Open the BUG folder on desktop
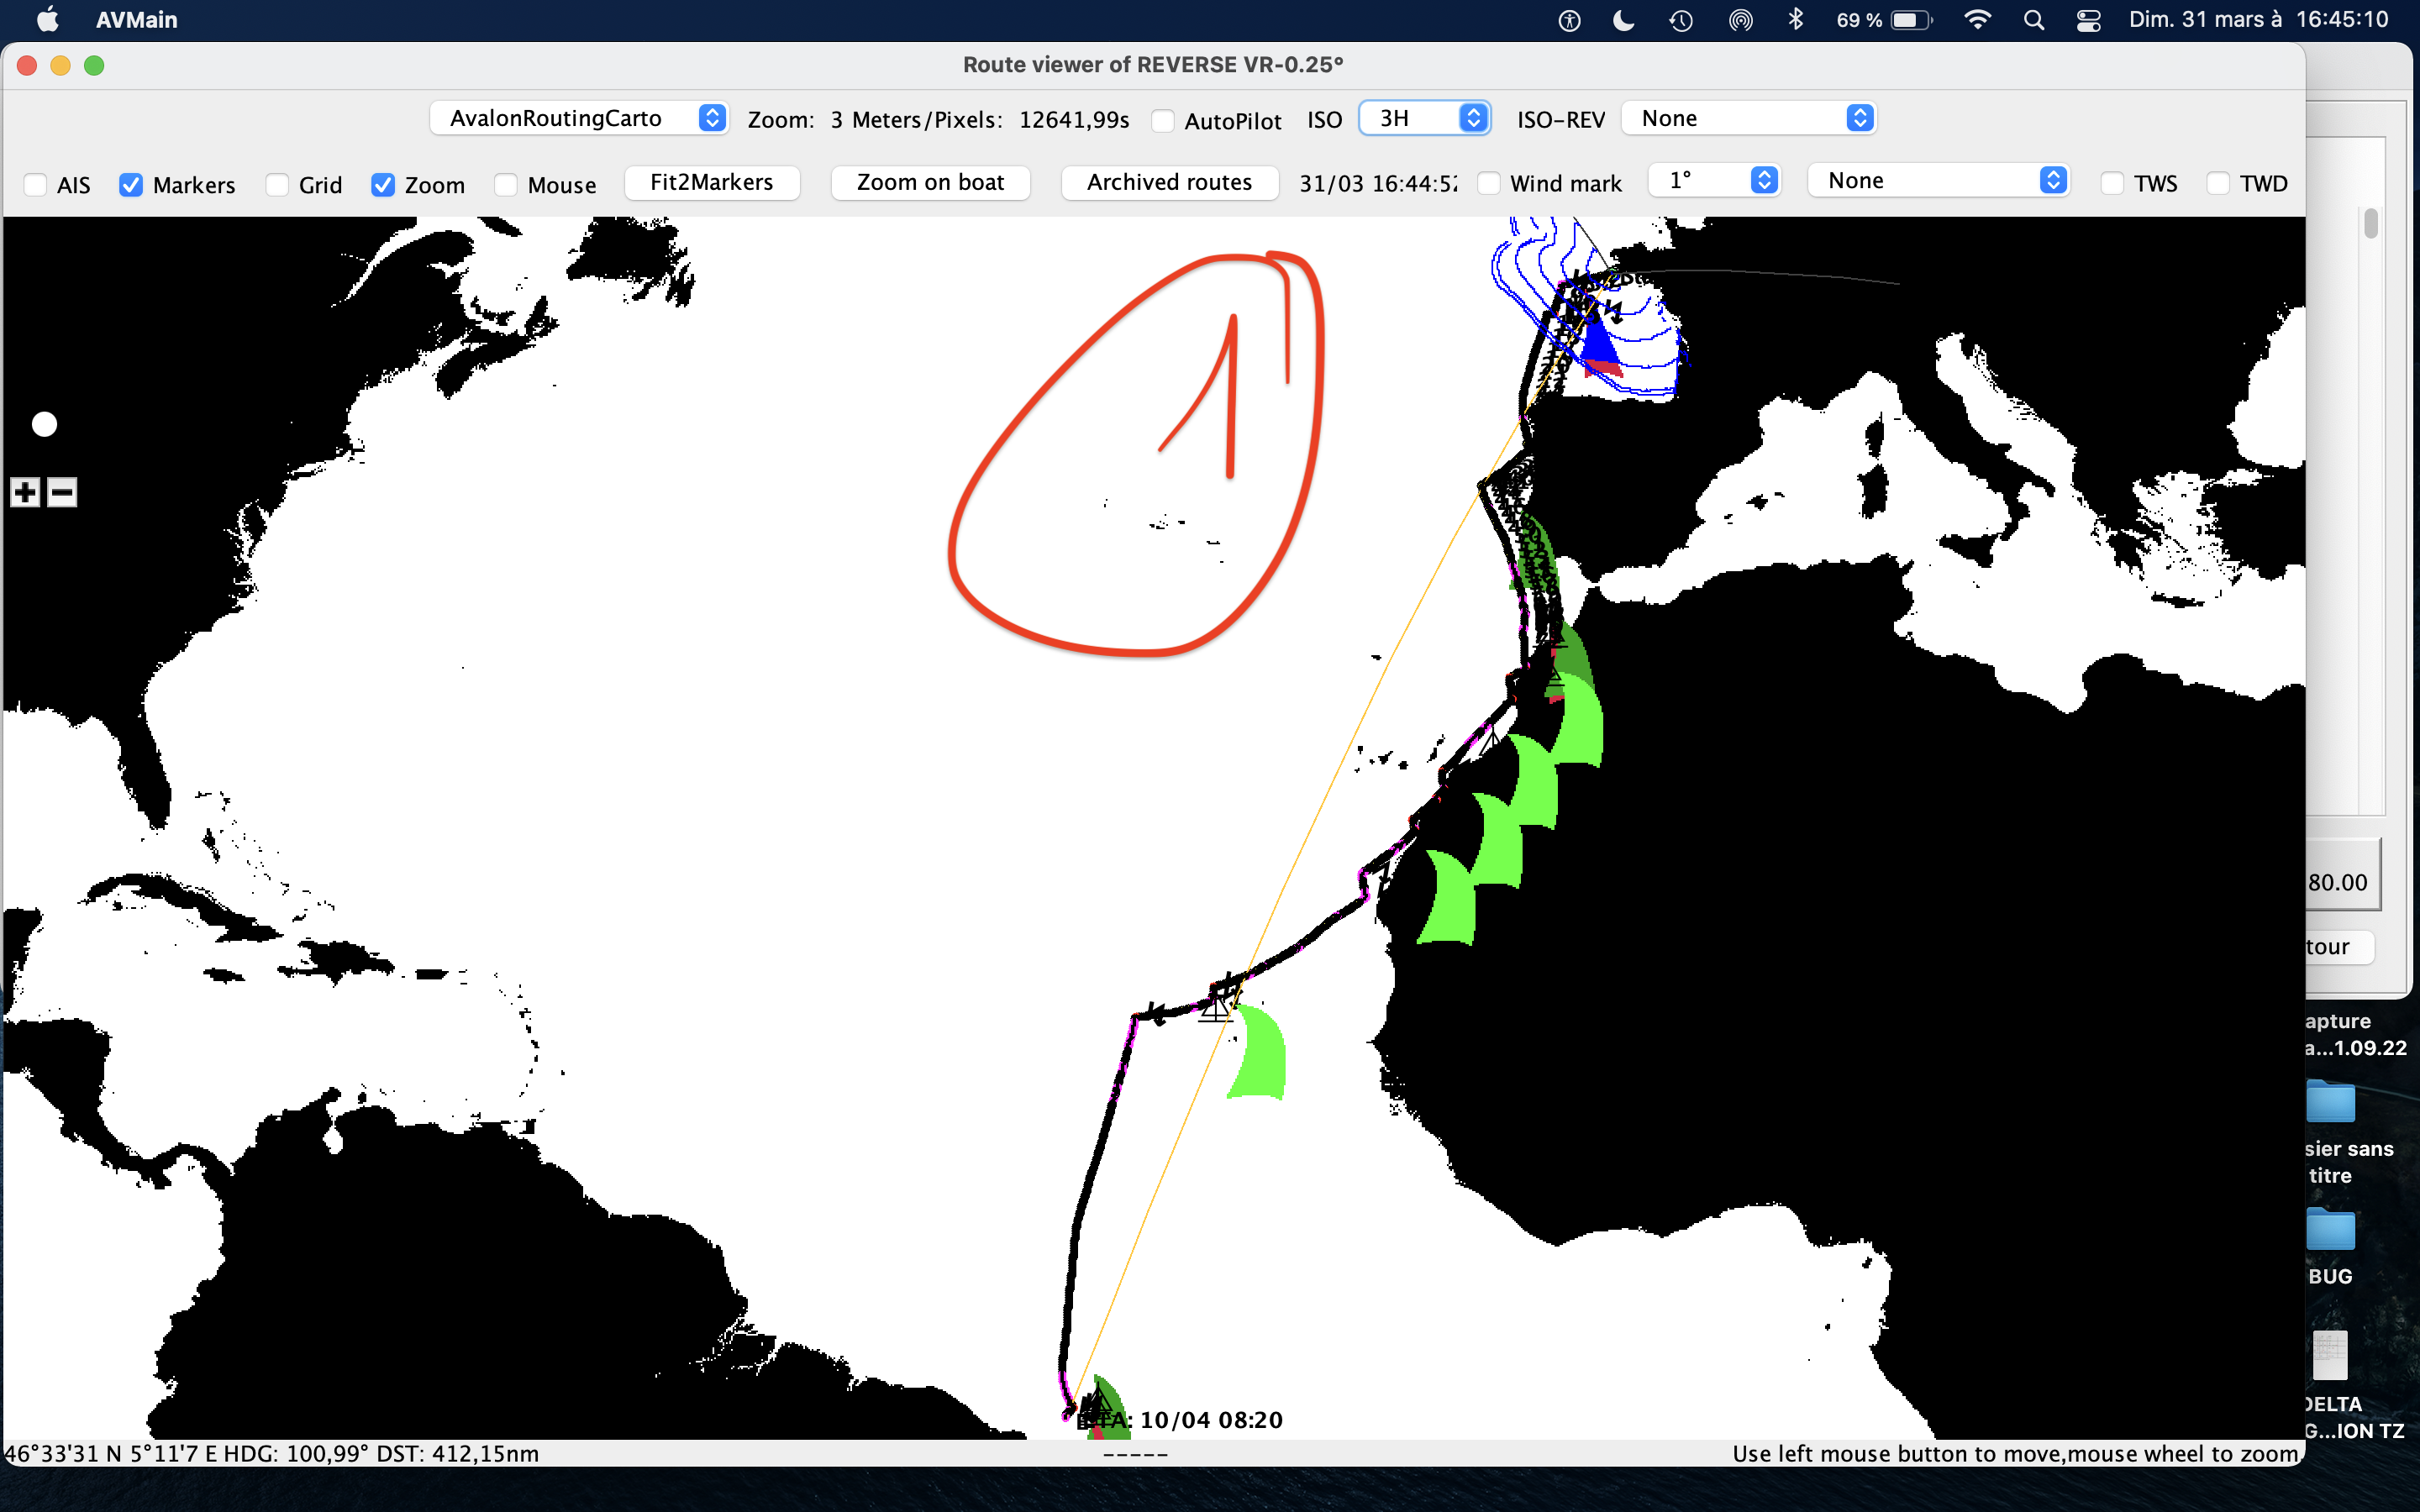 [2330, 1231]
